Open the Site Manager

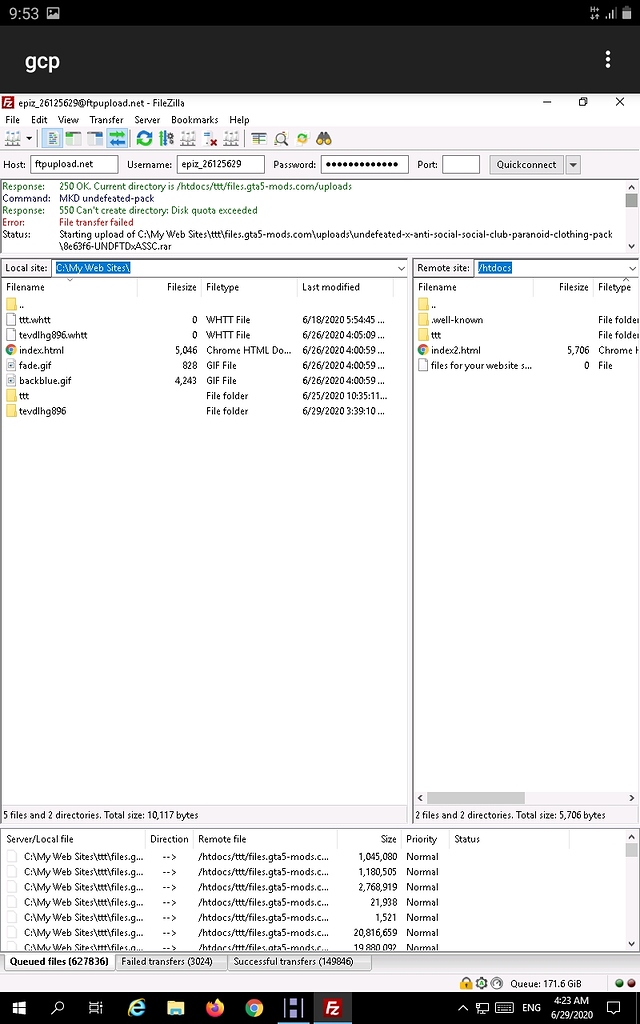[12, 139]
